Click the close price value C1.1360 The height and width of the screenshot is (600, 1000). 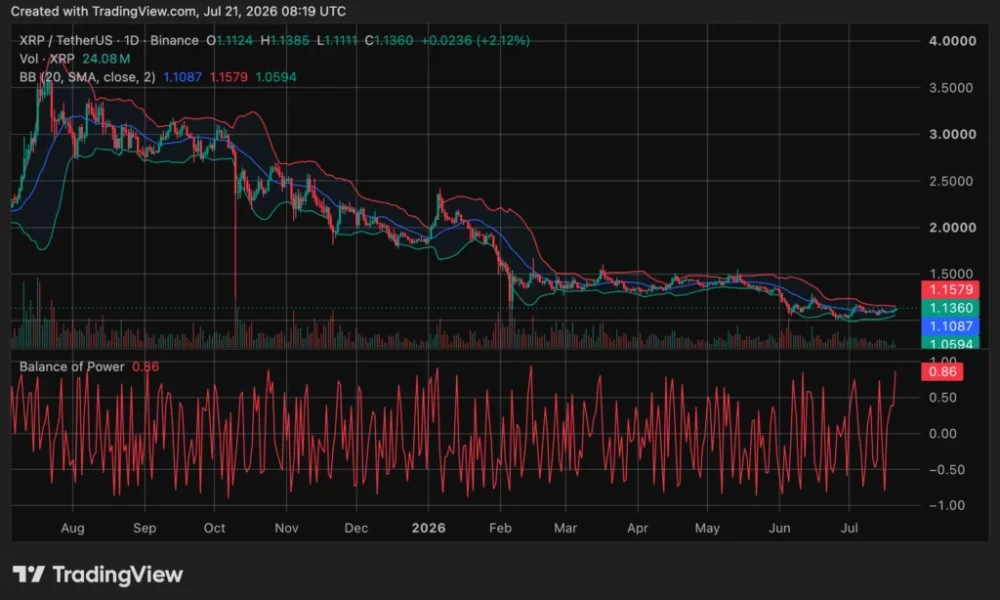[x=388, y=40]
